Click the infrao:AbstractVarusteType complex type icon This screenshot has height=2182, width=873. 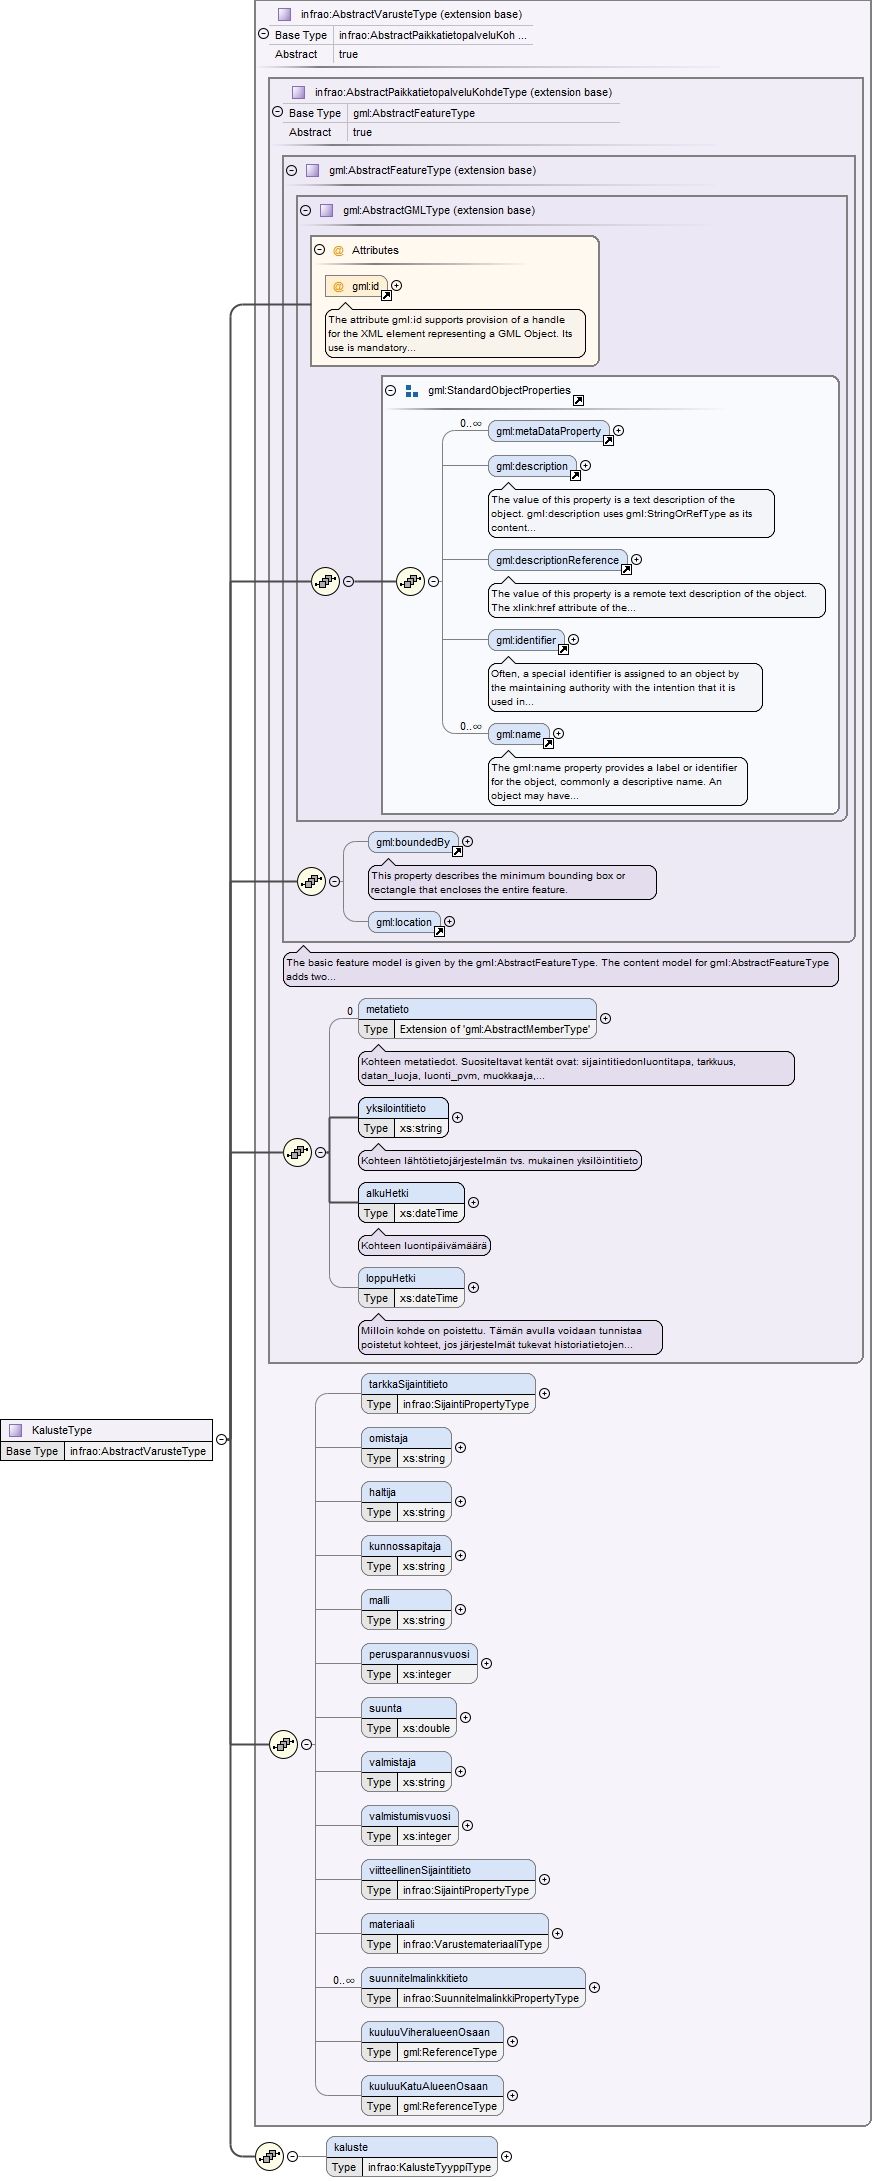285,14
